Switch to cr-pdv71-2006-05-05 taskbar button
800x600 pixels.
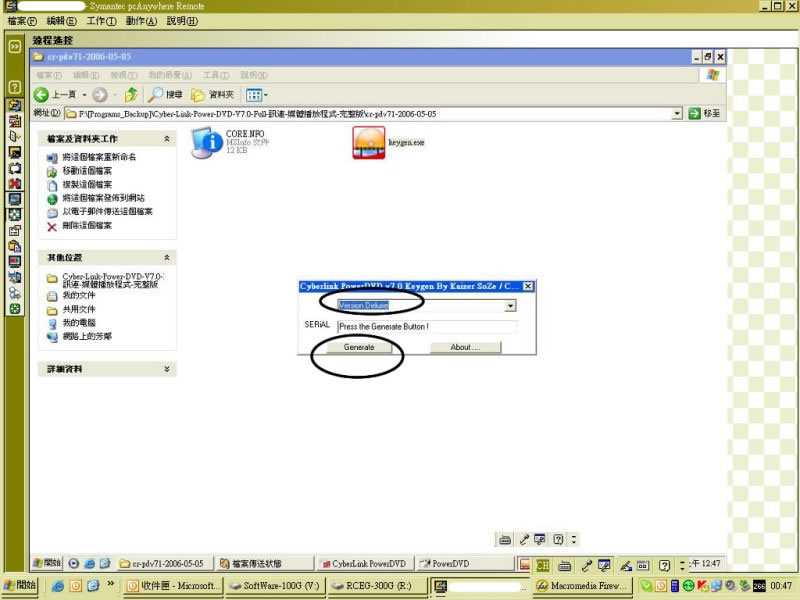[165, 564]
